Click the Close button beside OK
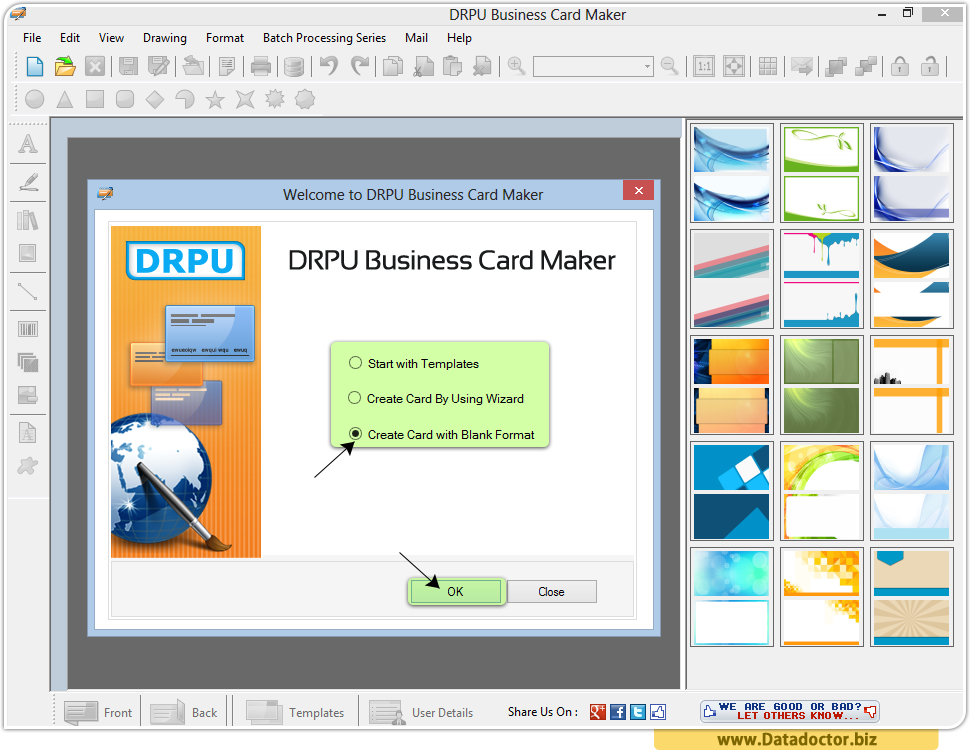This screenshot has height=750, width=970. tap(551, 592)
